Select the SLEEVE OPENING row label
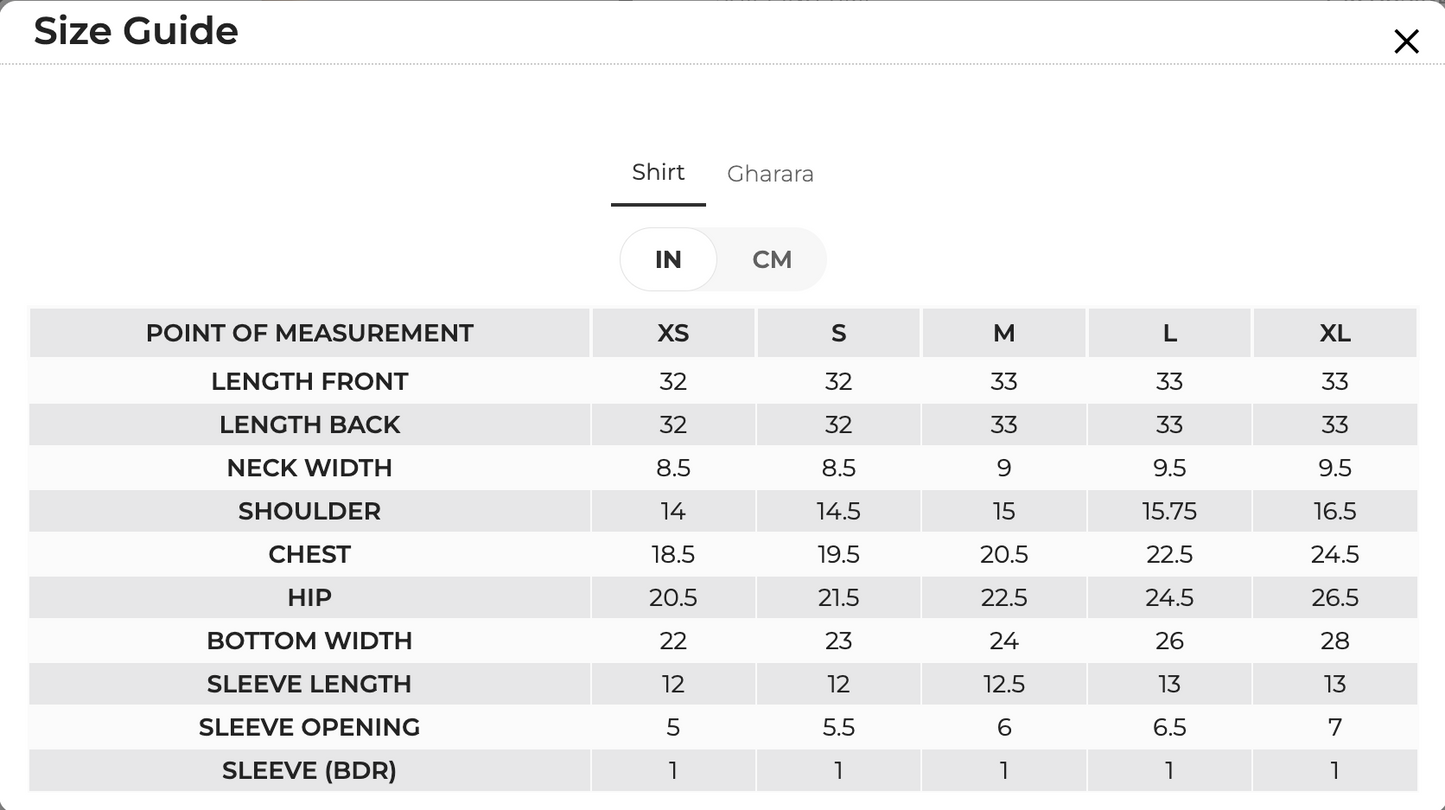Viewport: 1445px width, 810px height. point(310,727)
